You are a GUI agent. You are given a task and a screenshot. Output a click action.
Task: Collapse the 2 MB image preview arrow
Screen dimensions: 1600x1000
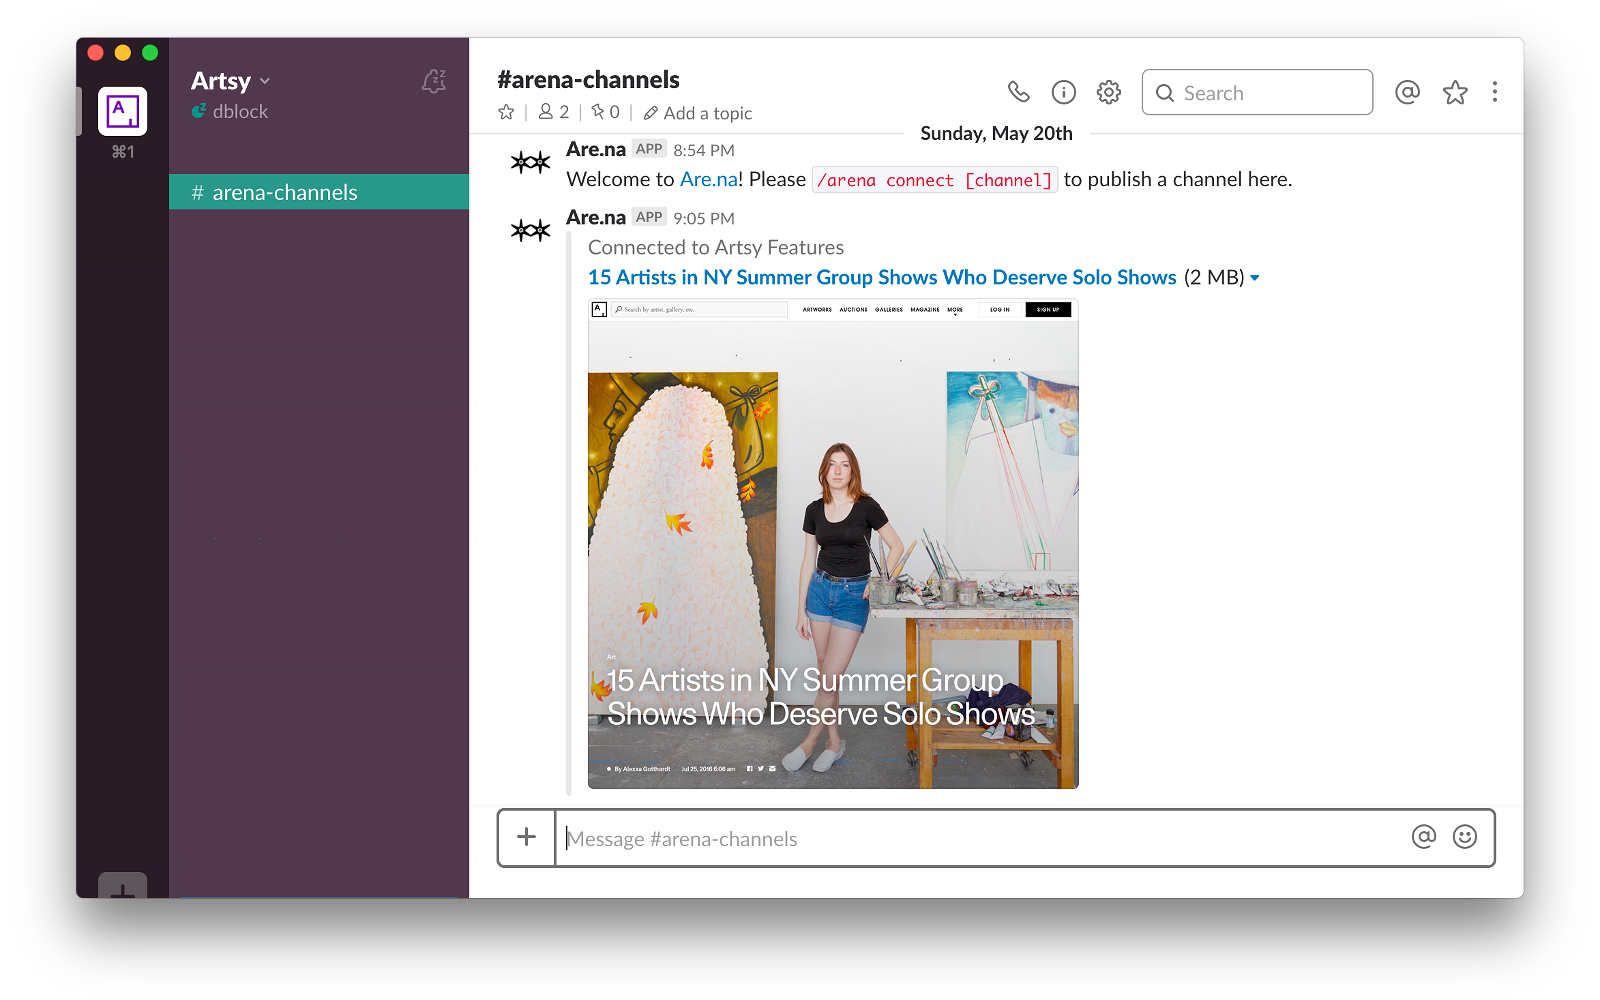(x=1255, y=278)
